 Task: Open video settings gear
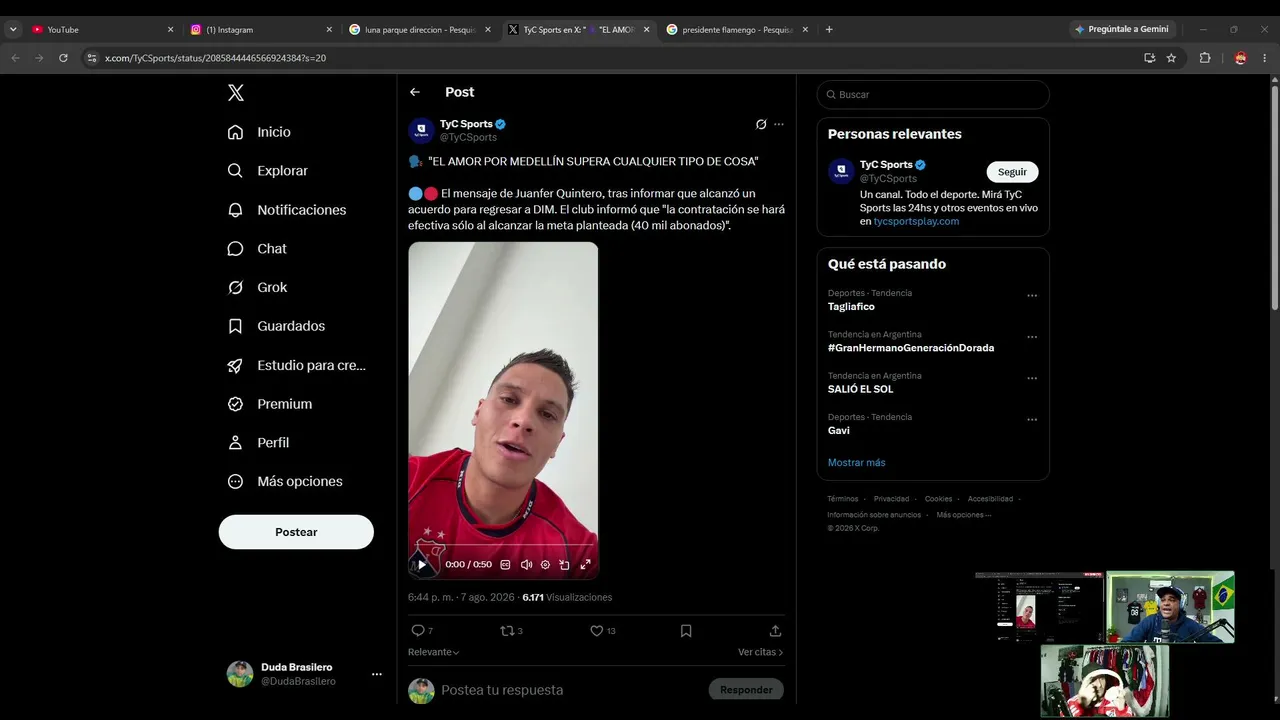545,564
